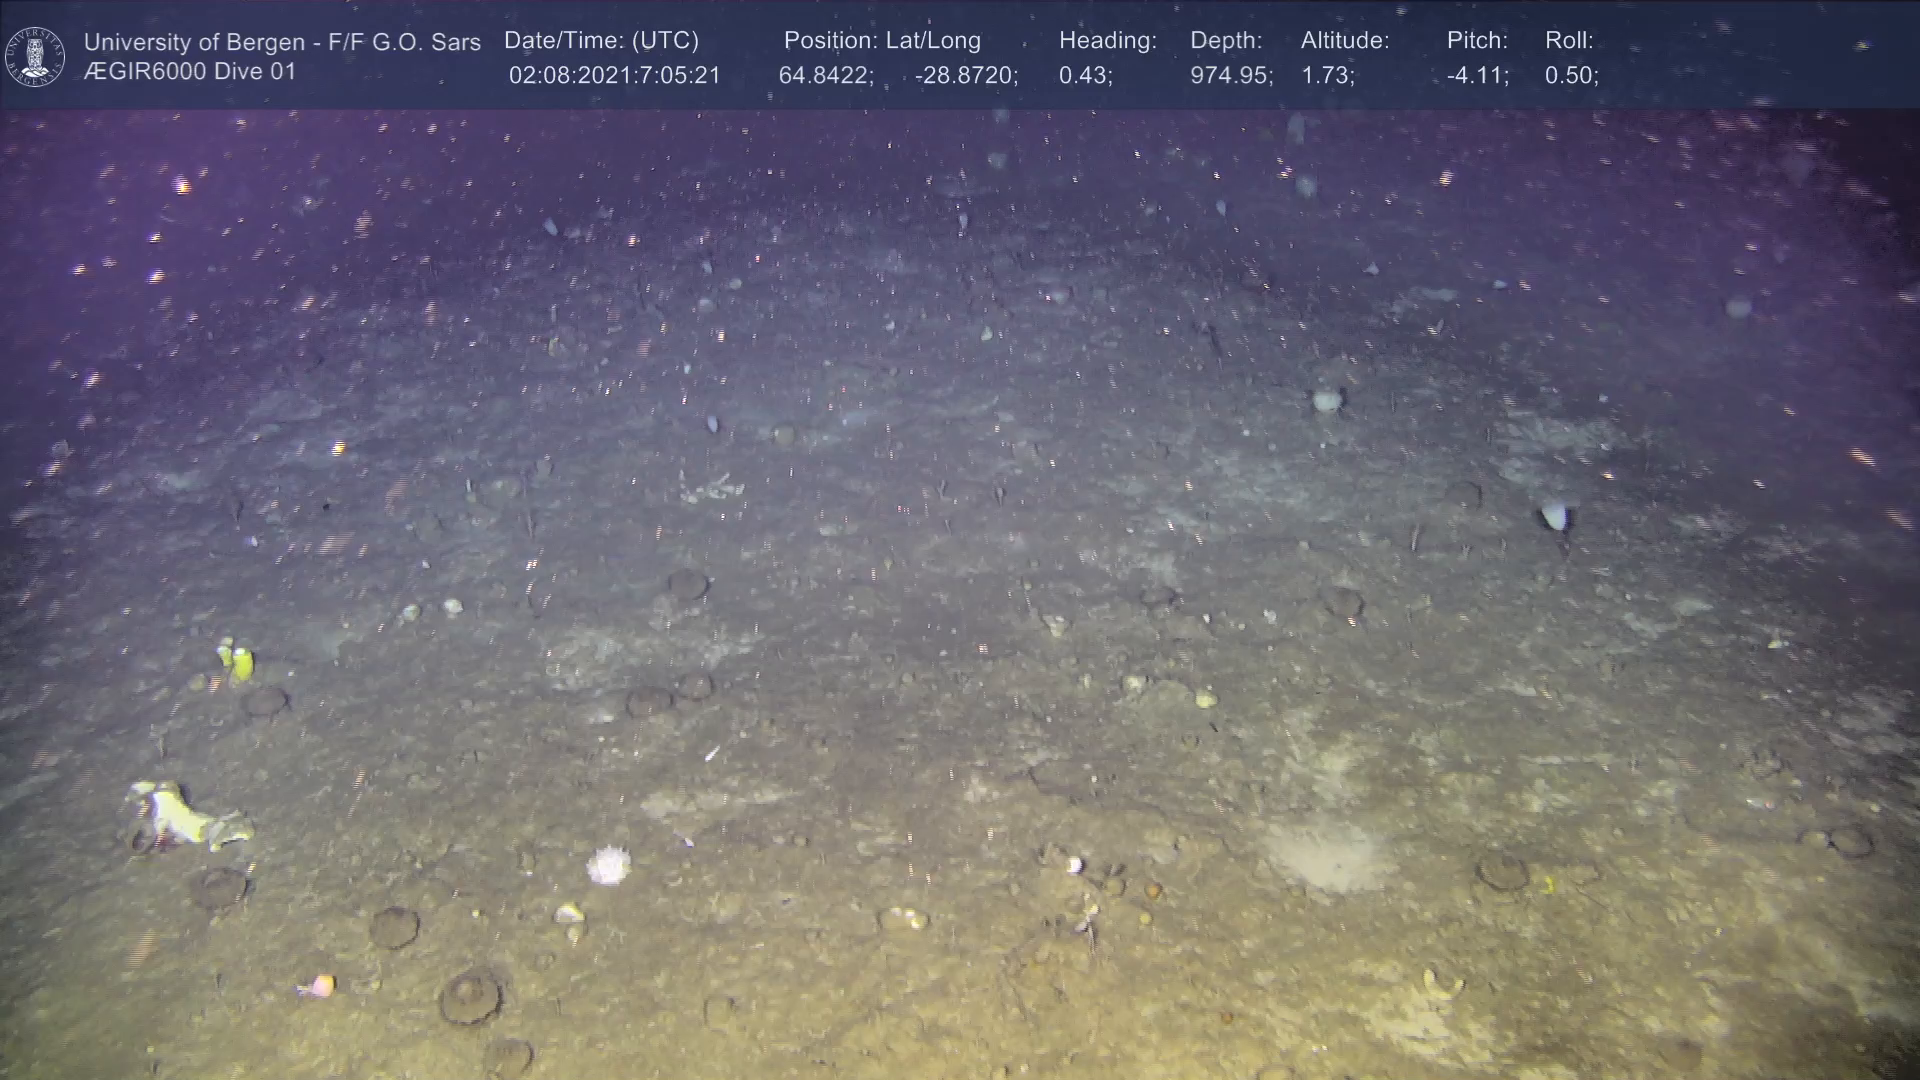Click the Pitch value -4.11
Image resolution: width=1920 pixels, height=1080 pixels.
click(1477, 76)
